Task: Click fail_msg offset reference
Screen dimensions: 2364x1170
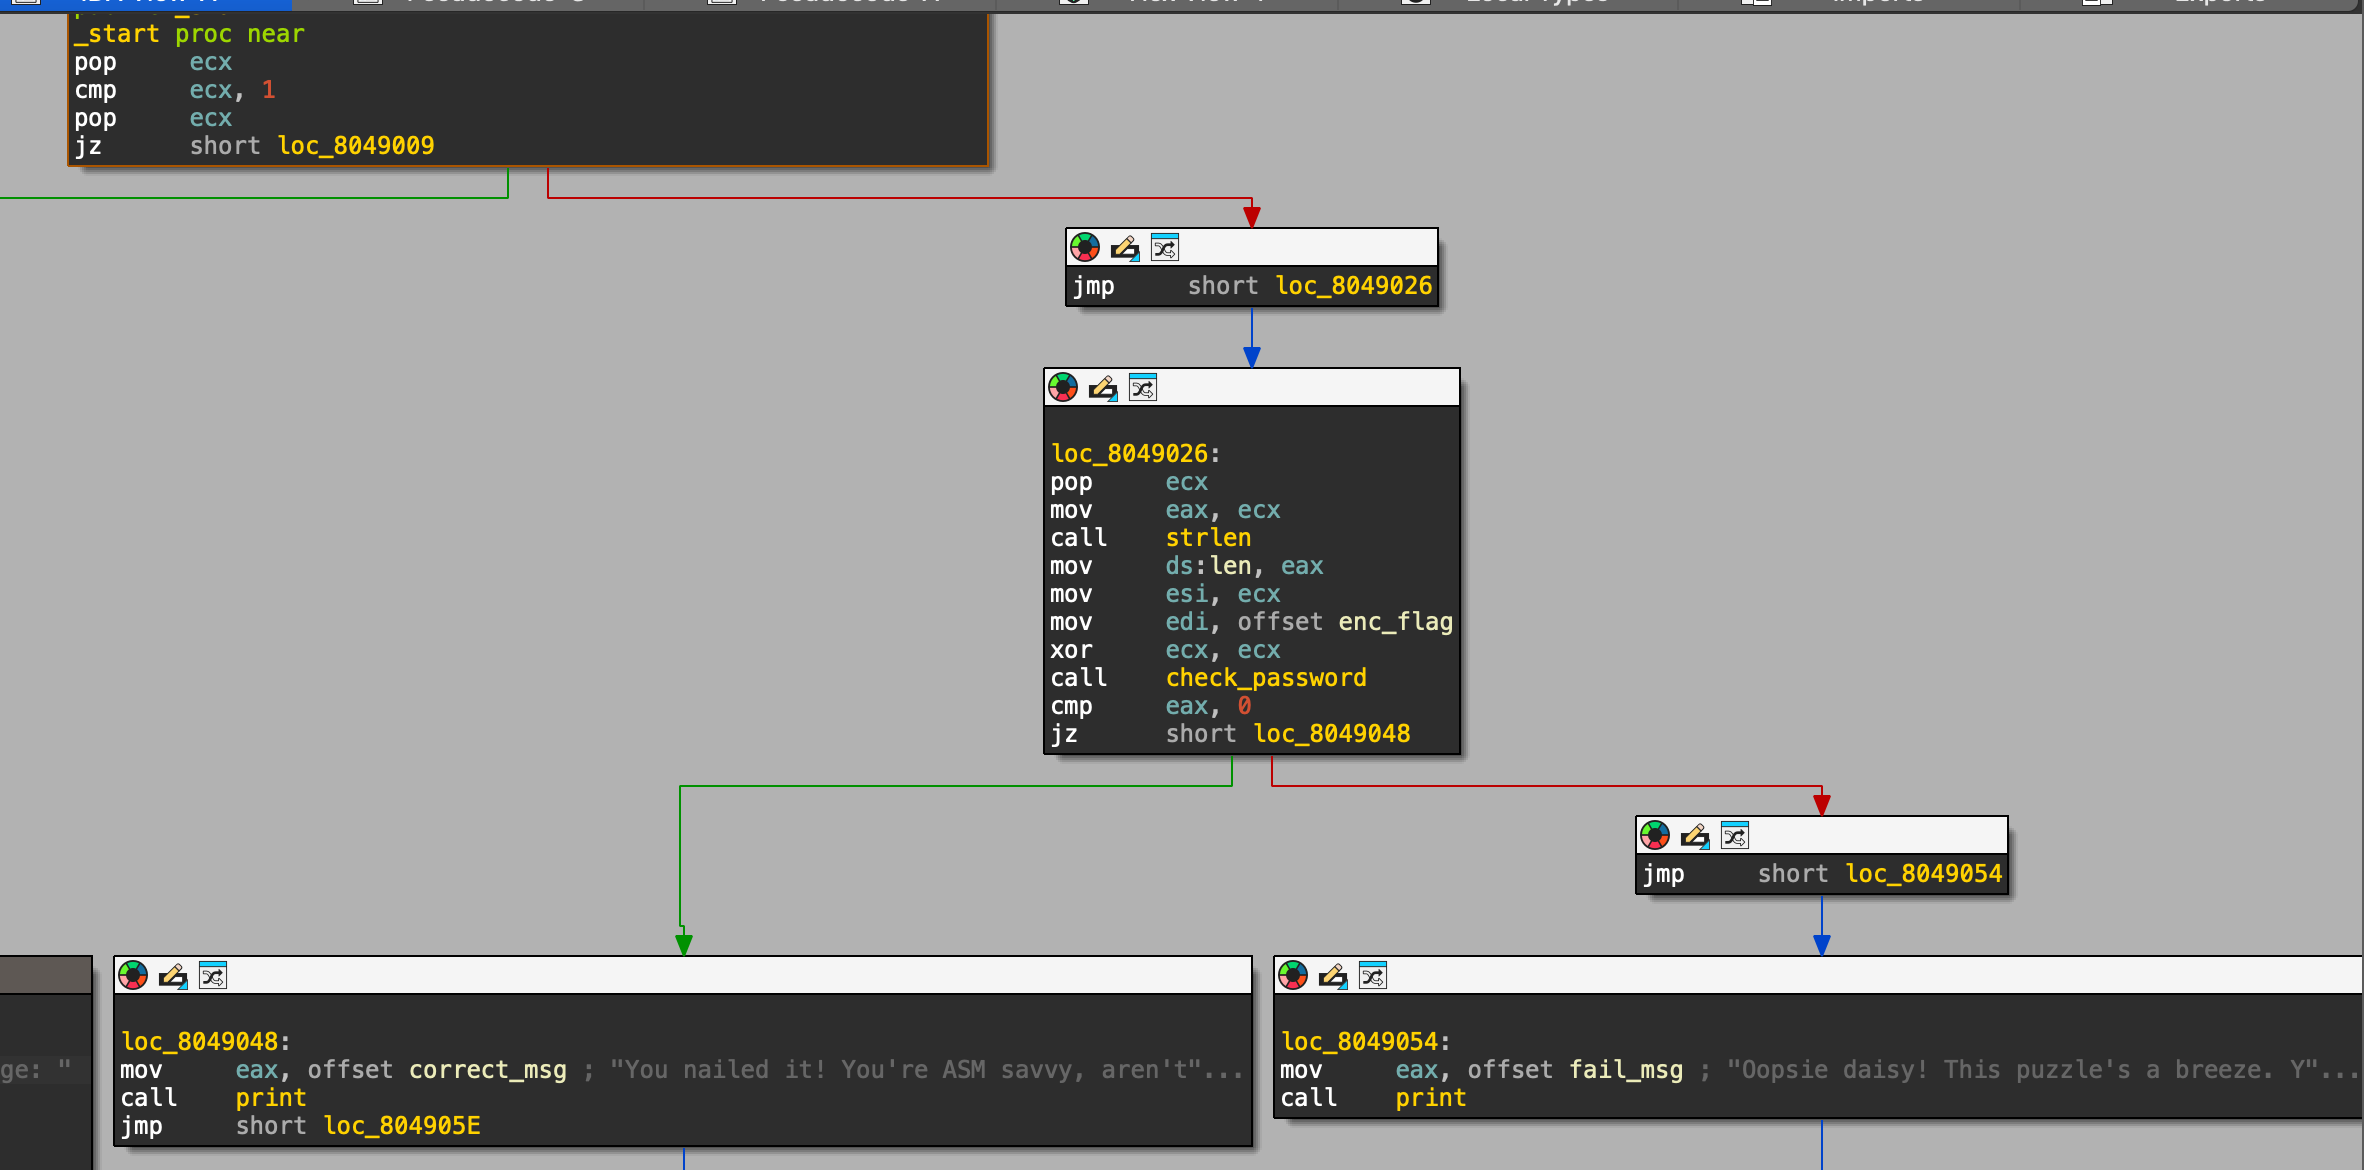Action: (1625, 1070)
